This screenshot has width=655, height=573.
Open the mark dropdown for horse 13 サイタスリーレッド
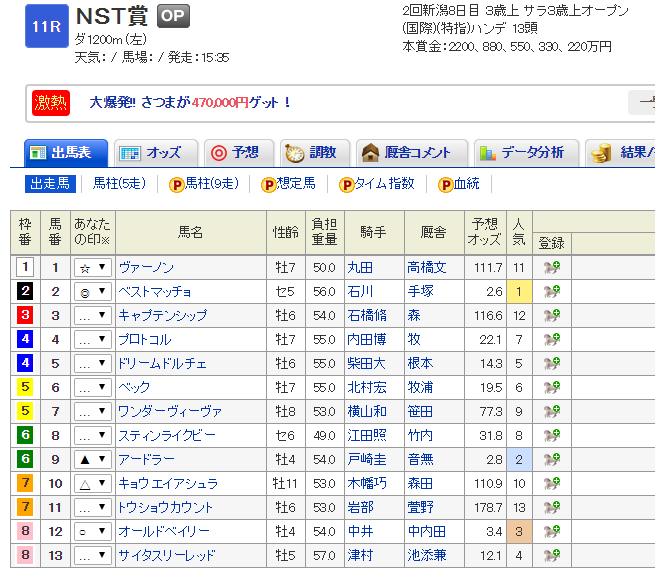click(93, 556)
